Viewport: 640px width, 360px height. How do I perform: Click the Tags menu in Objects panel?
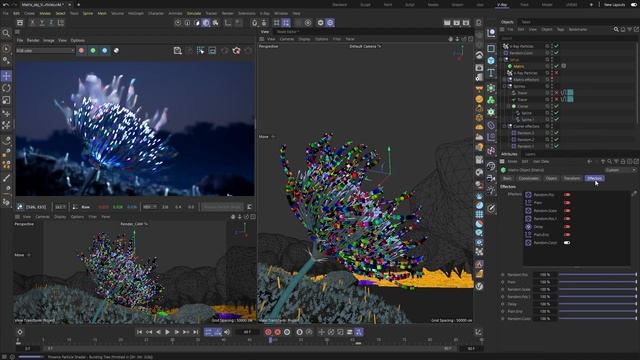click(560, 29)
